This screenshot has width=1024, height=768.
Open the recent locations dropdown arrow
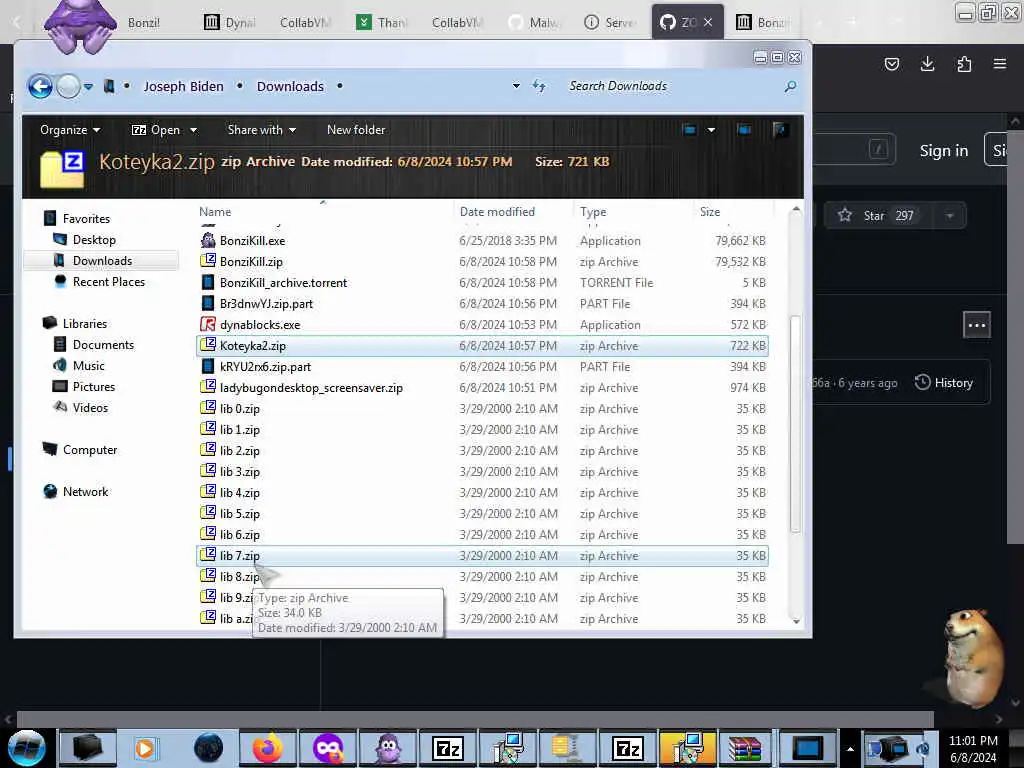pyautogui.click(x=89, y=86)
